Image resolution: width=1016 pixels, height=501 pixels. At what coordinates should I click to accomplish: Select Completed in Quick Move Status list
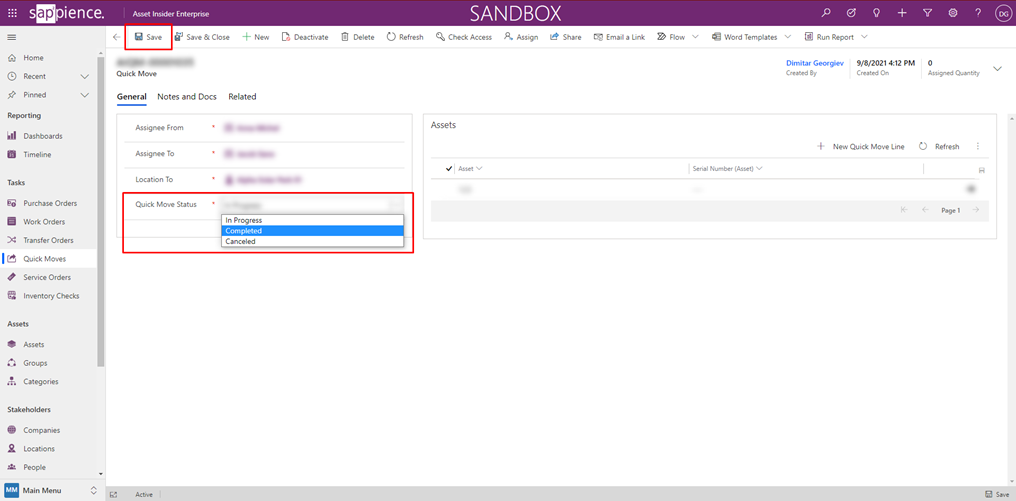point(312,231)
